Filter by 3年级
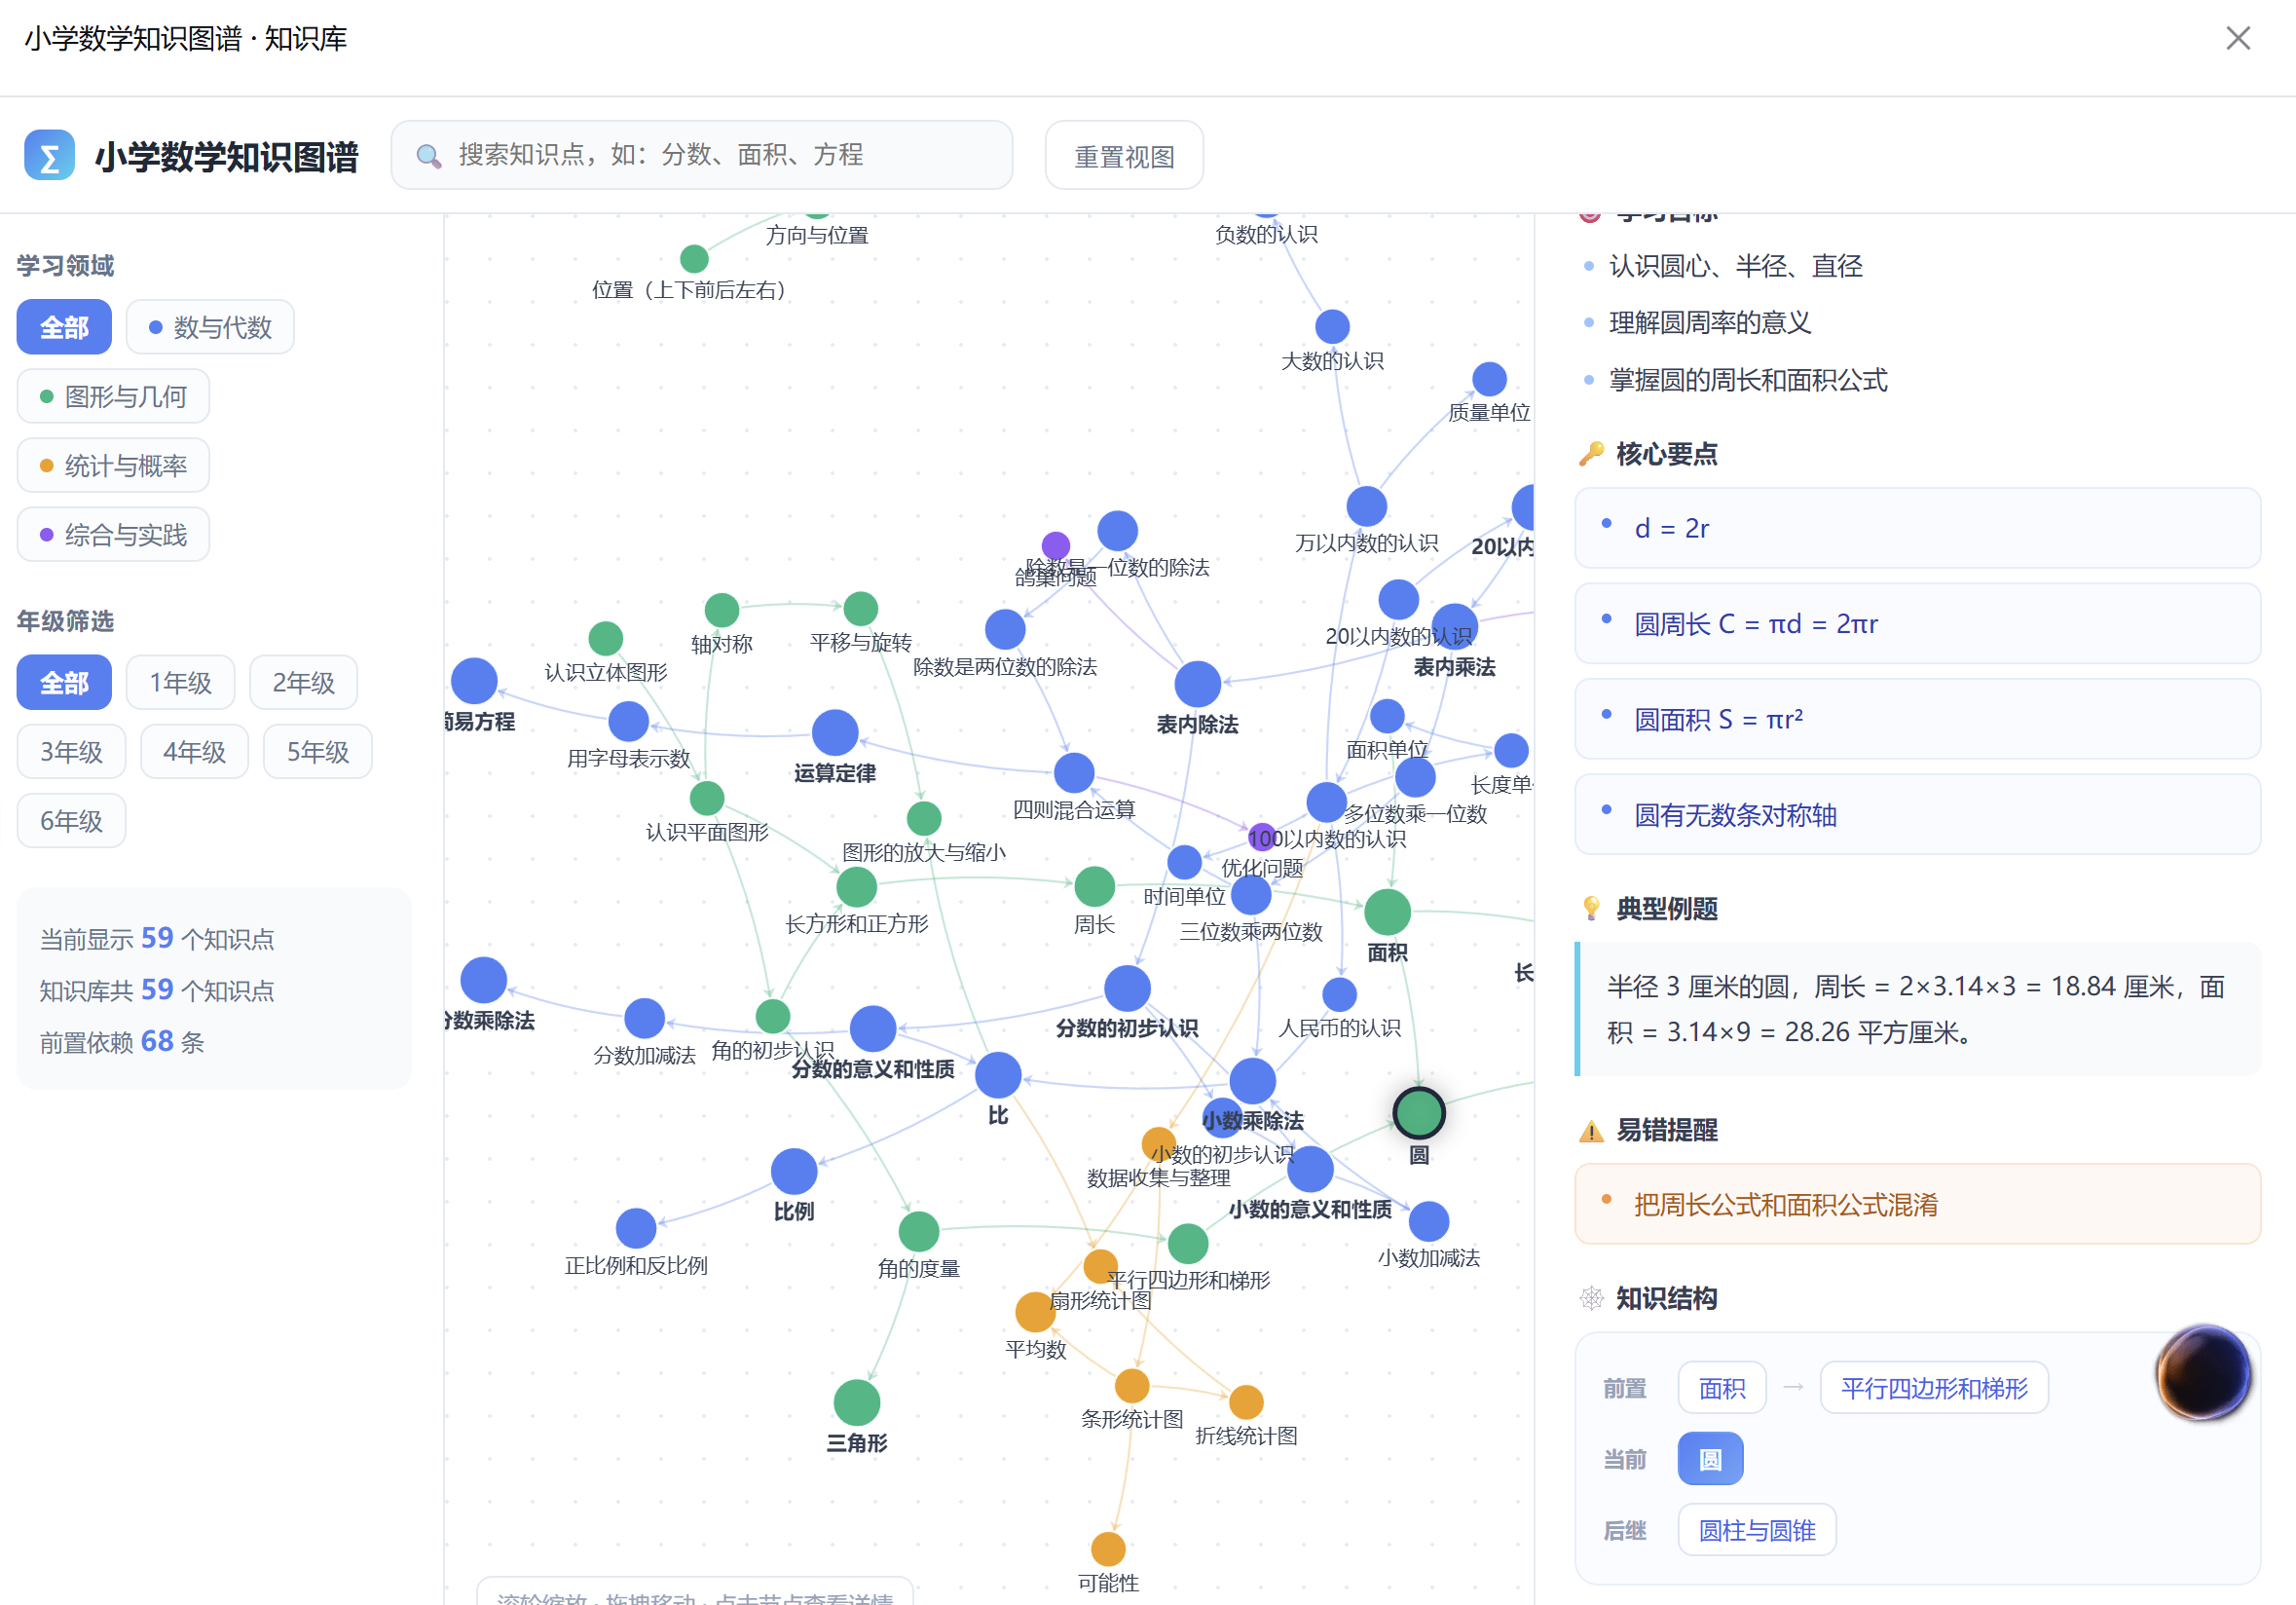Viewport: 2296px width, 1605px height. point(71,751)
